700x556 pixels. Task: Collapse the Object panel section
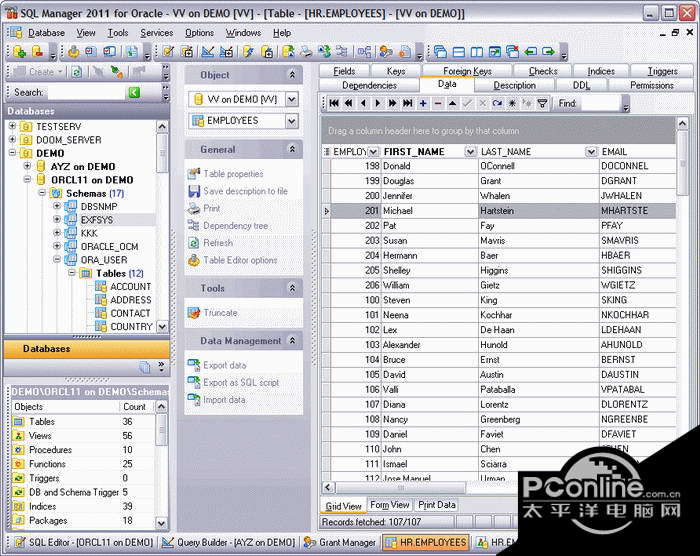292,75
